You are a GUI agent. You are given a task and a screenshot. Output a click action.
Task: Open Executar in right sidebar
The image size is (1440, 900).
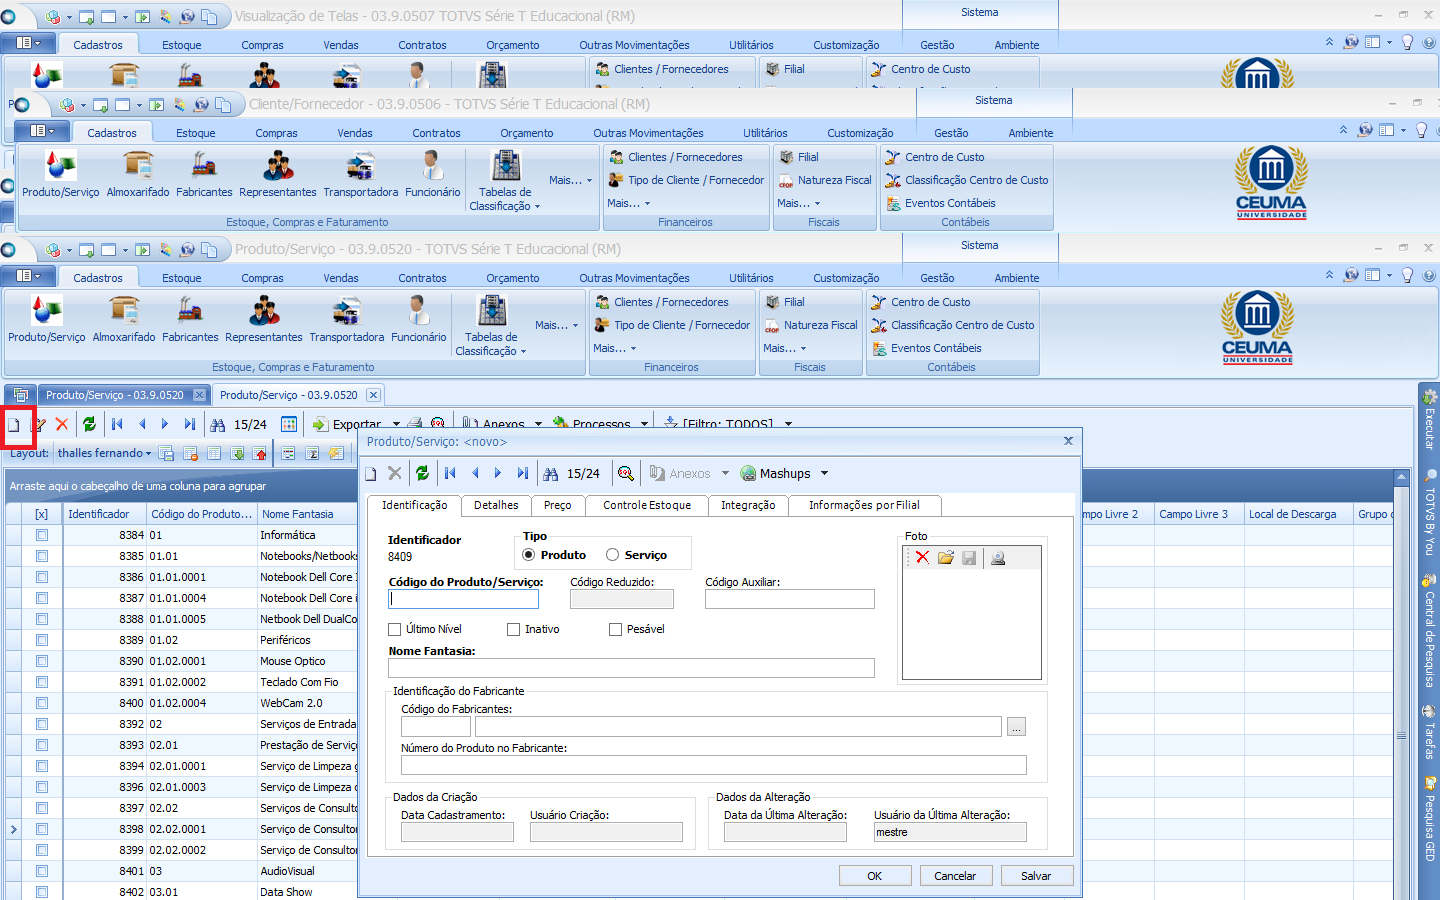1430,420
